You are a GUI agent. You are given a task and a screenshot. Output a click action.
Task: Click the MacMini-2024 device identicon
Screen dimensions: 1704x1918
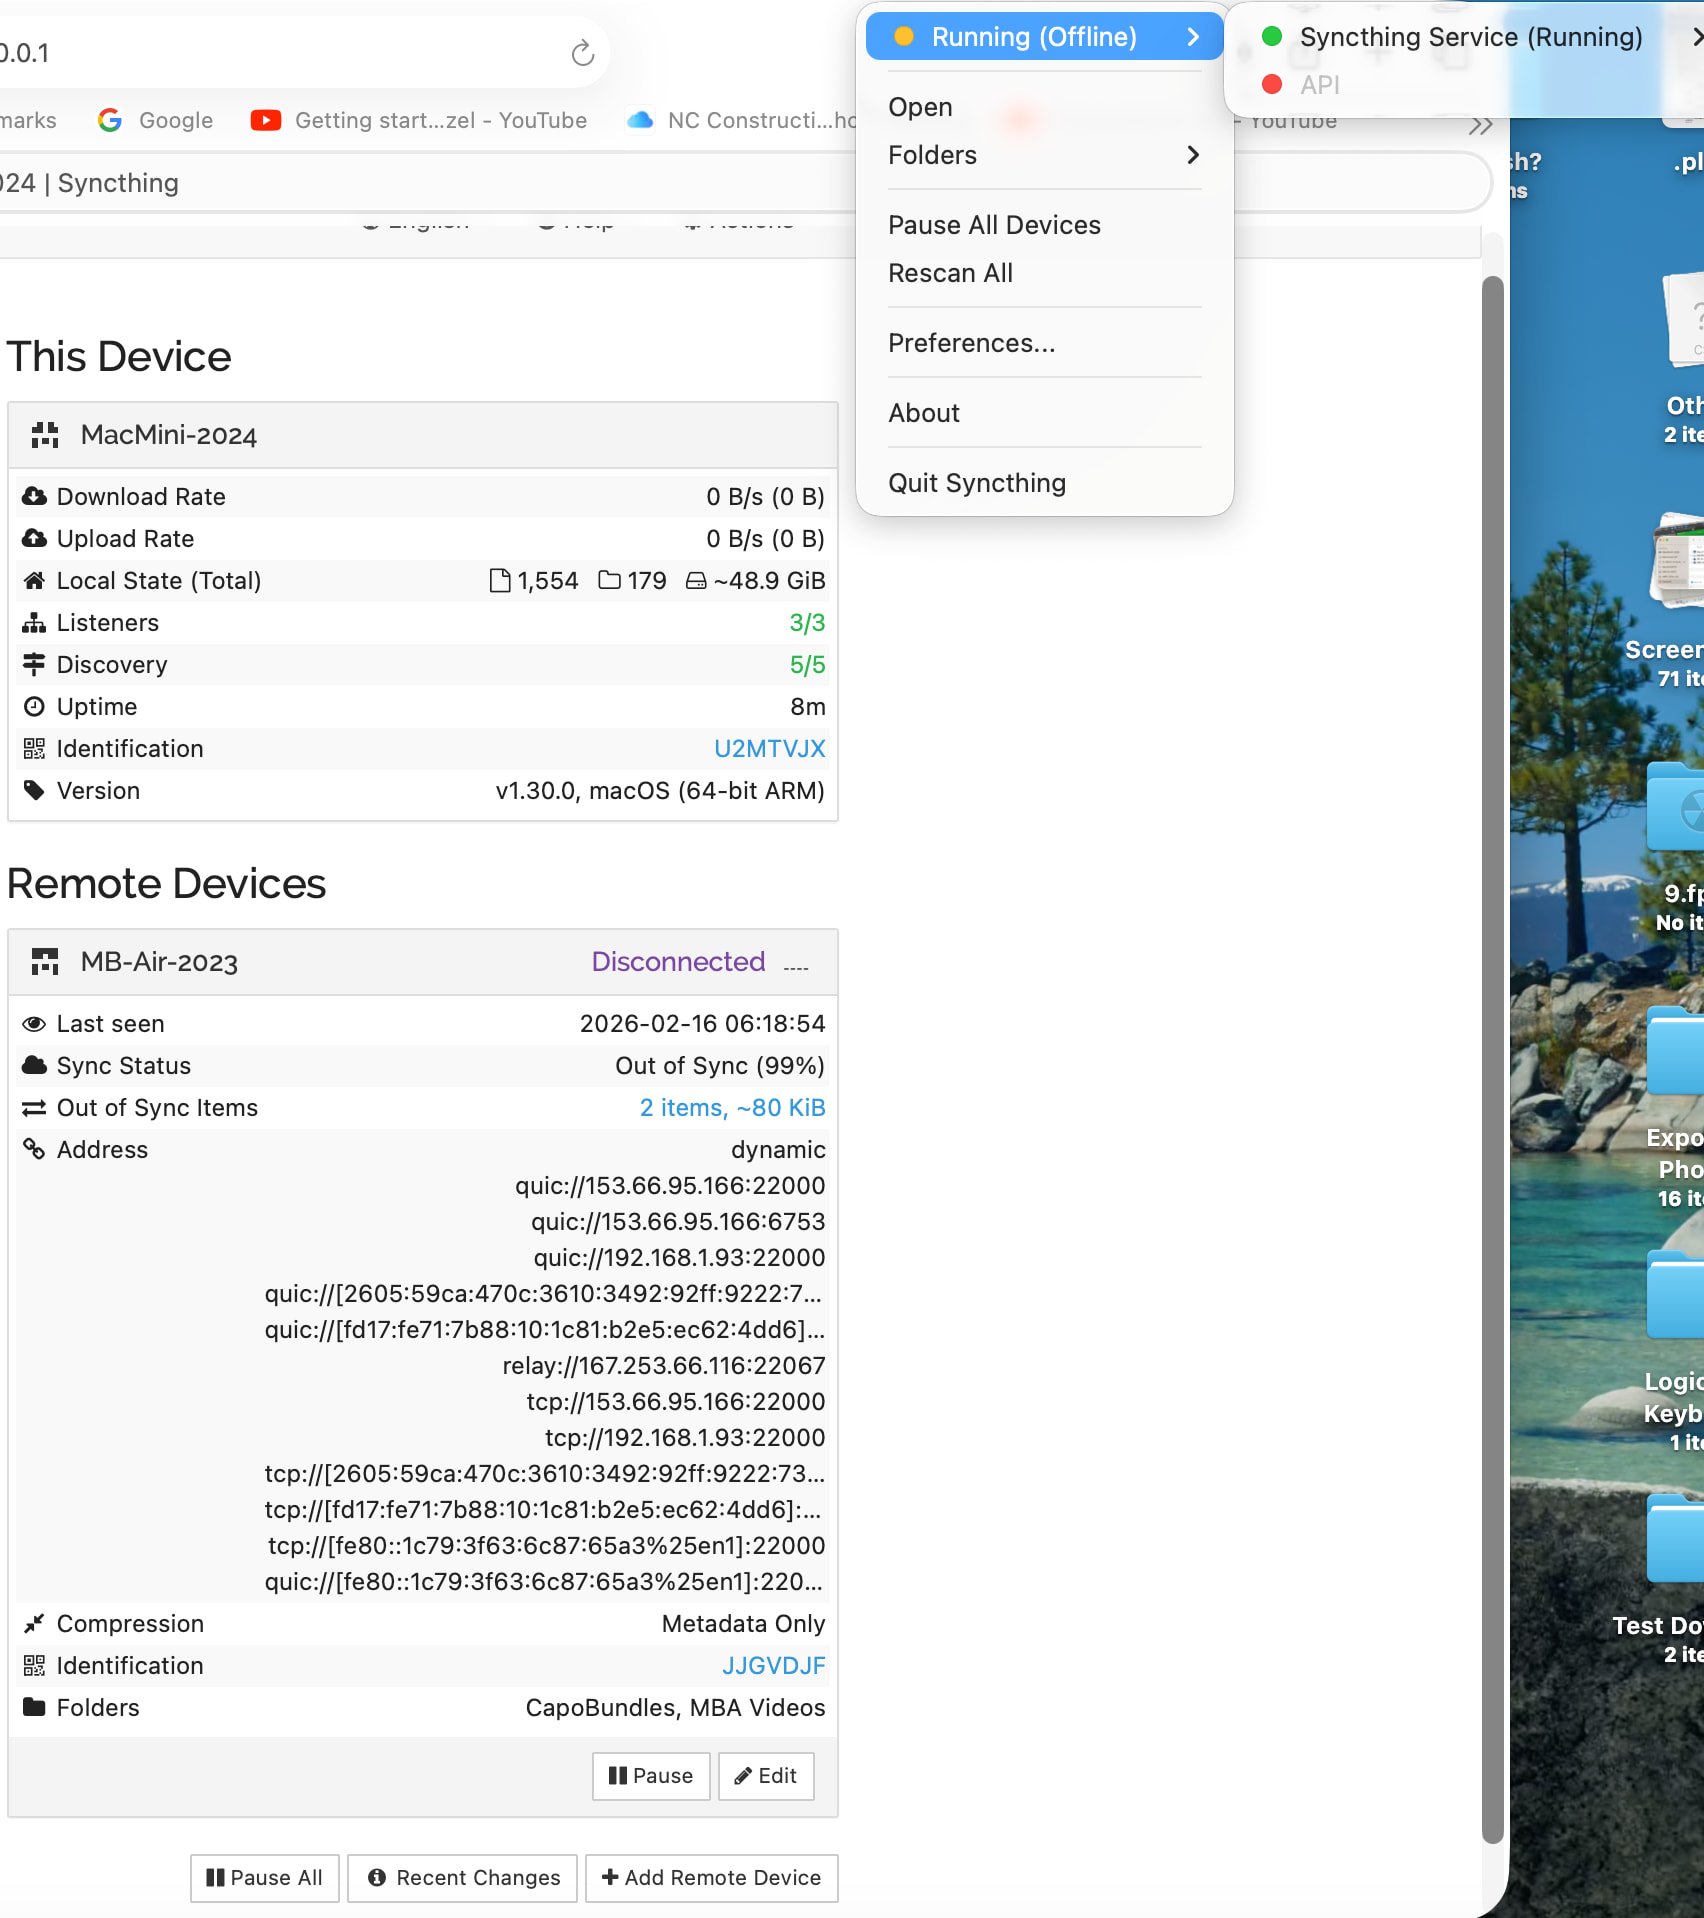point(45,435)
